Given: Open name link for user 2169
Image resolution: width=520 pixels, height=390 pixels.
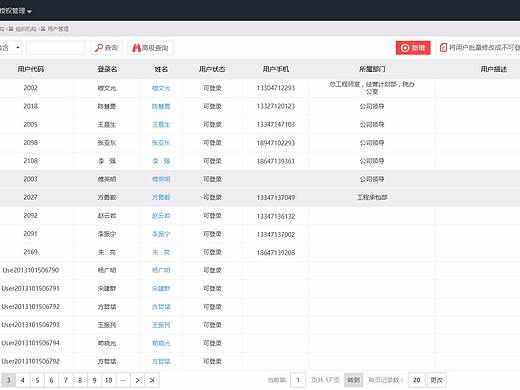Looking at the screenshot, I should (x=161, y=252).
